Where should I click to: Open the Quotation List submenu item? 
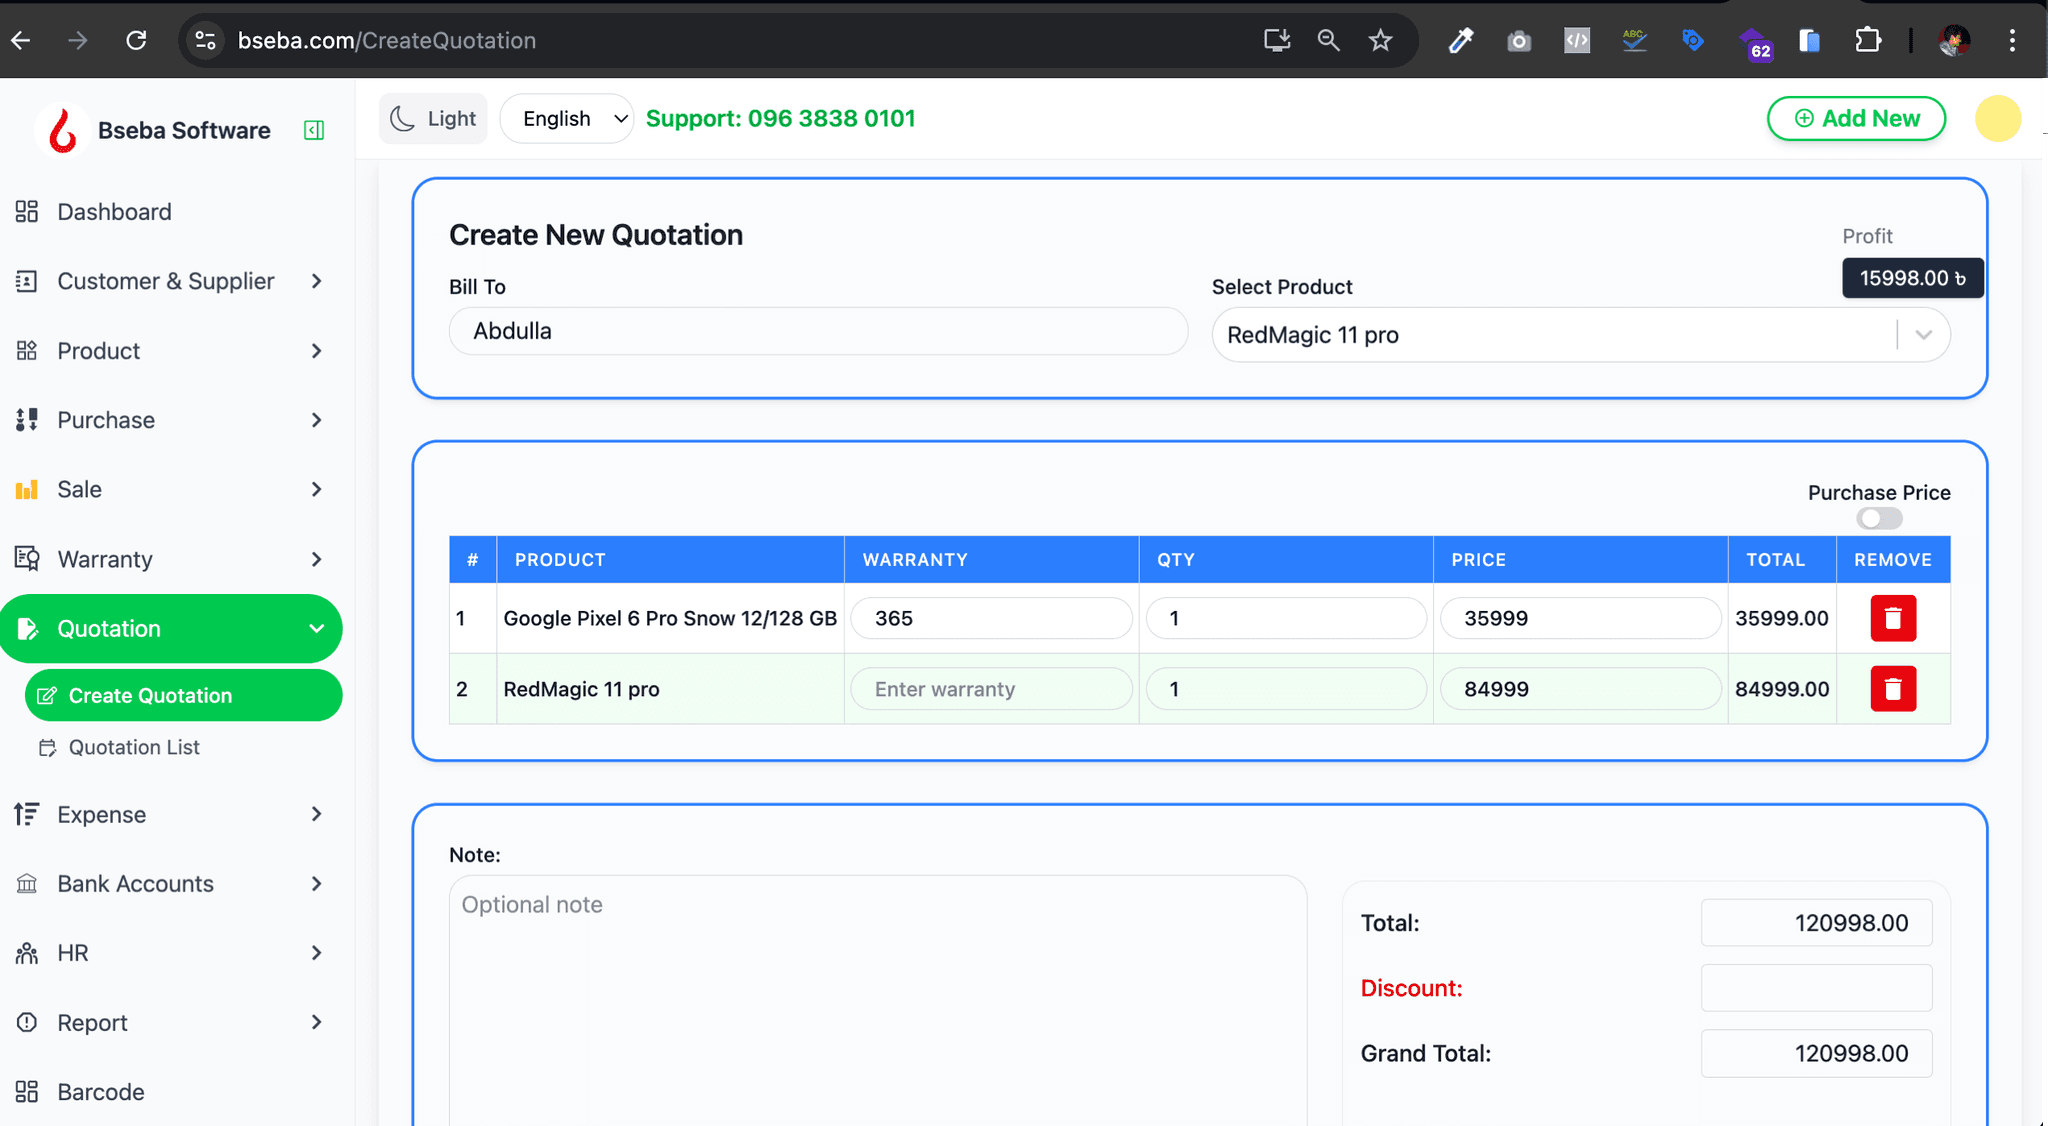pos(134,747)
